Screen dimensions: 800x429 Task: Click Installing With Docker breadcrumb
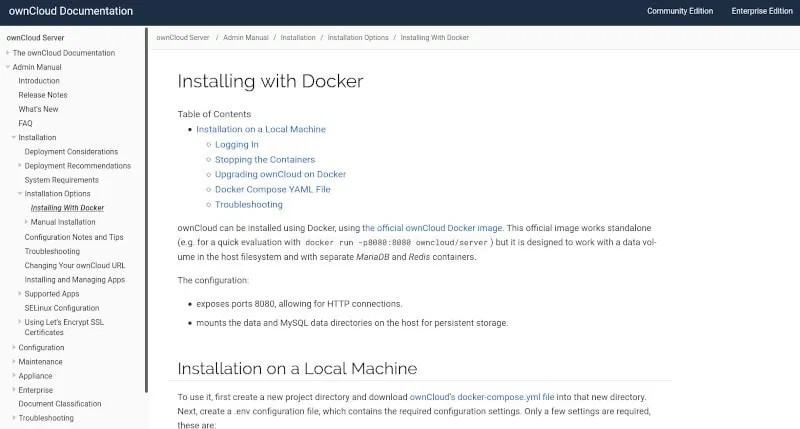(435, 38)
